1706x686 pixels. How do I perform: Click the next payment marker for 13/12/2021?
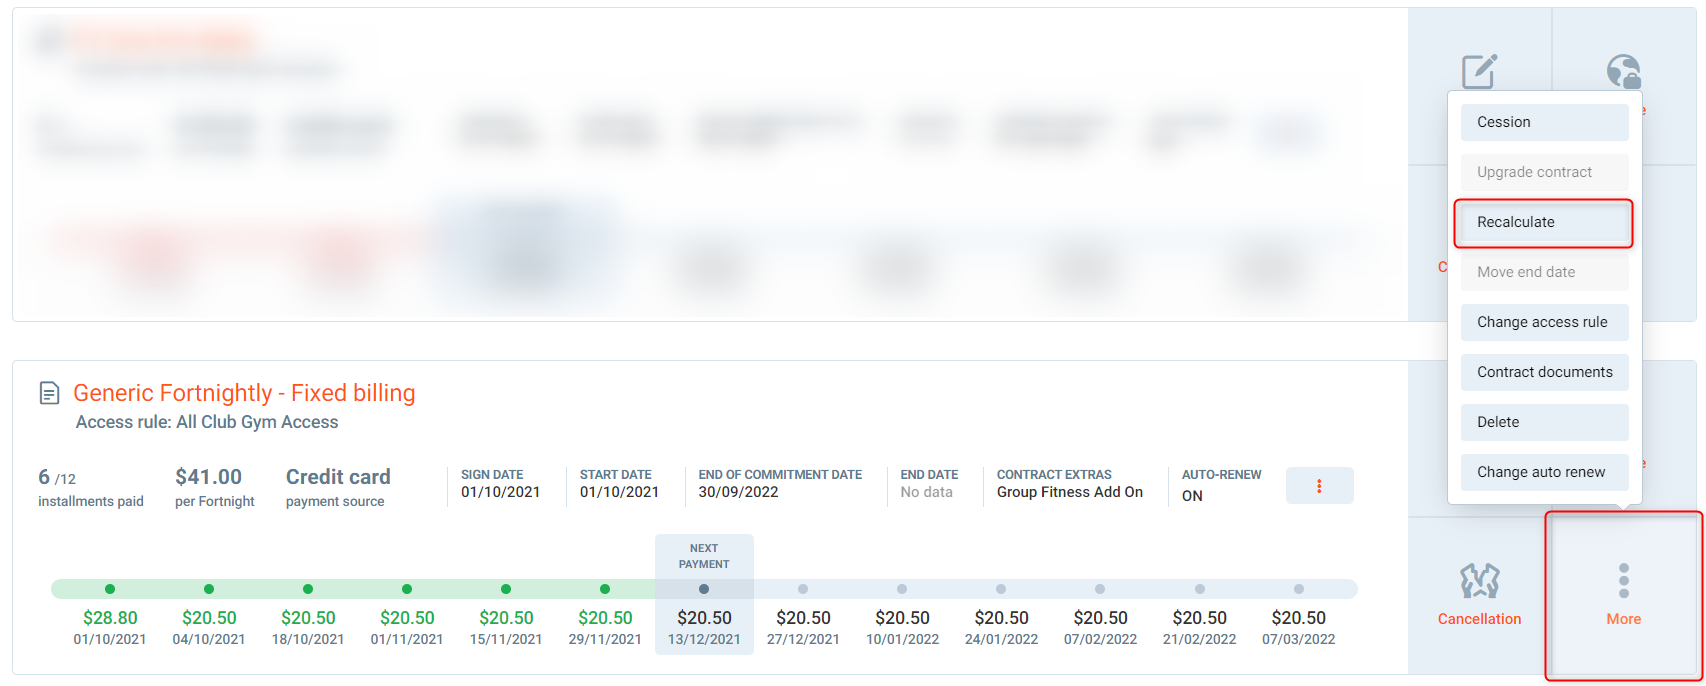point(704,589)
